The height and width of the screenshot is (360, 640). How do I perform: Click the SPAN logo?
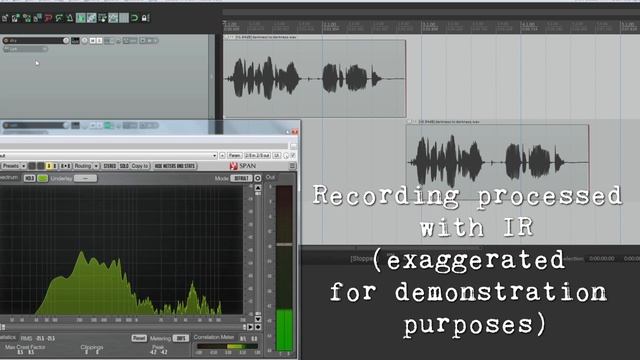pos(243,166)
